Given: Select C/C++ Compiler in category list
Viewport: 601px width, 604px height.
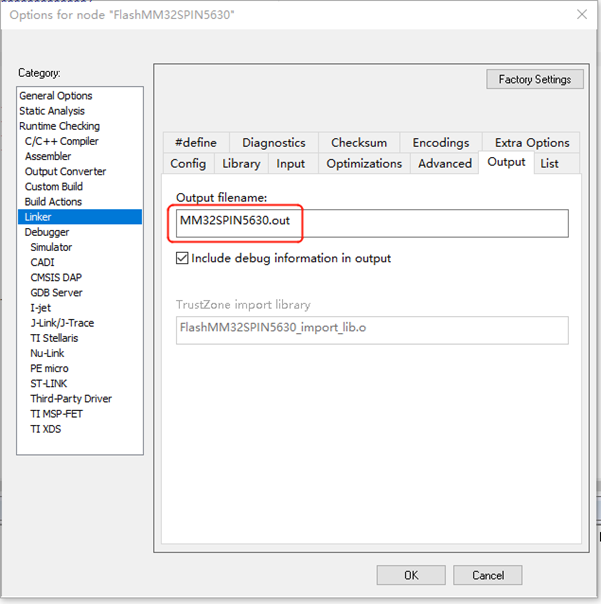Looking at the screenshot, I should (62, 141).
